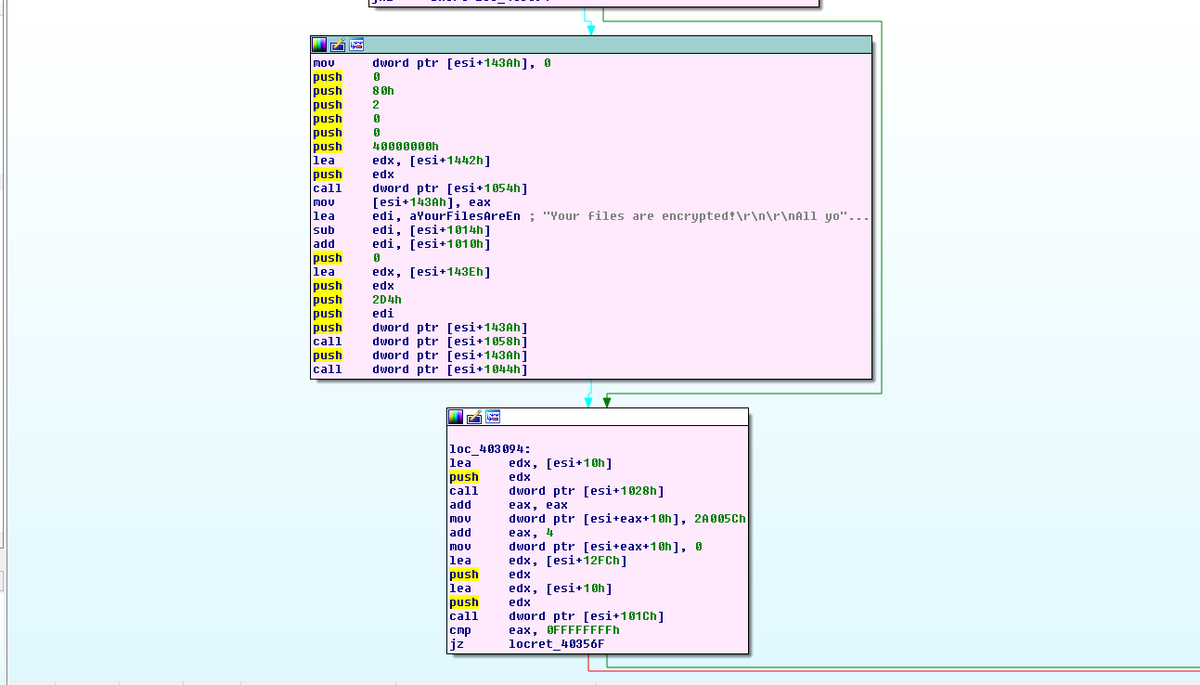Click the pencil edit icon on the upper node
The height and width of the screenshot is (685, 1200).
click(x=337, y=45)
